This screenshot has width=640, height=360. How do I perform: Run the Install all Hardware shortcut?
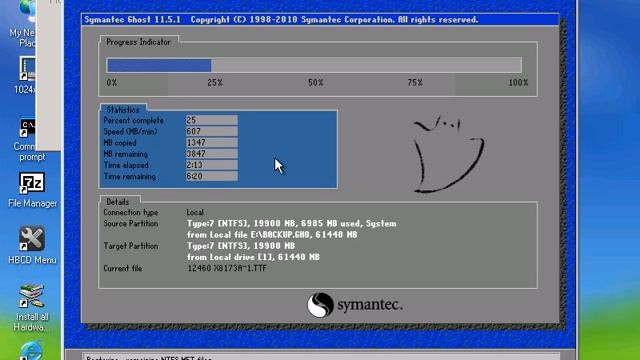[x=32, y=297]
